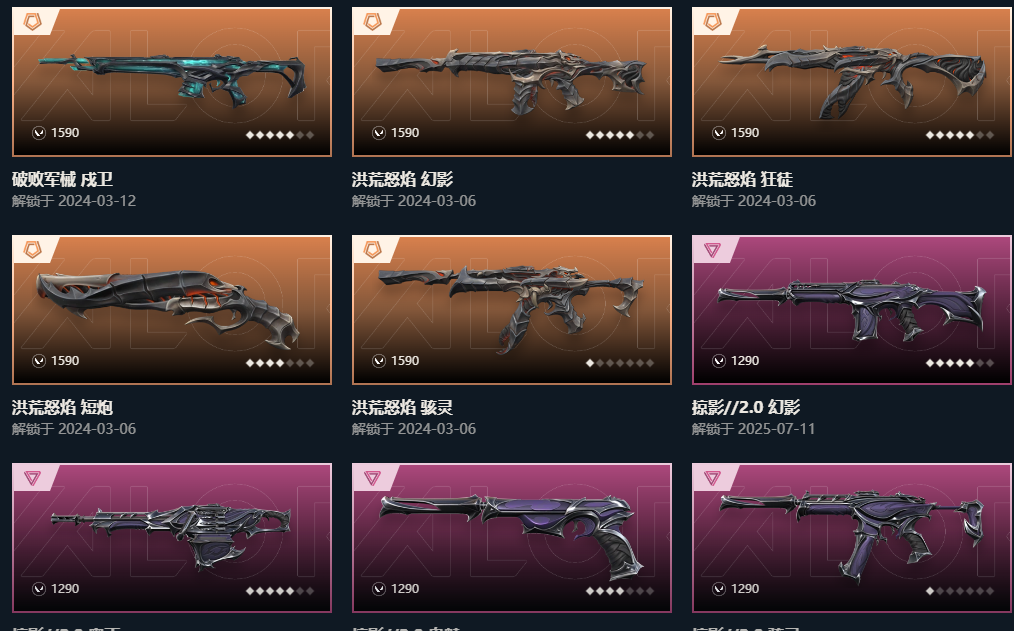The height and width of the screenshot is (631, 1014).
Task: Select the purple 掠影//2.0 幻影 weapon thumbnail
Action: point(852,310)
